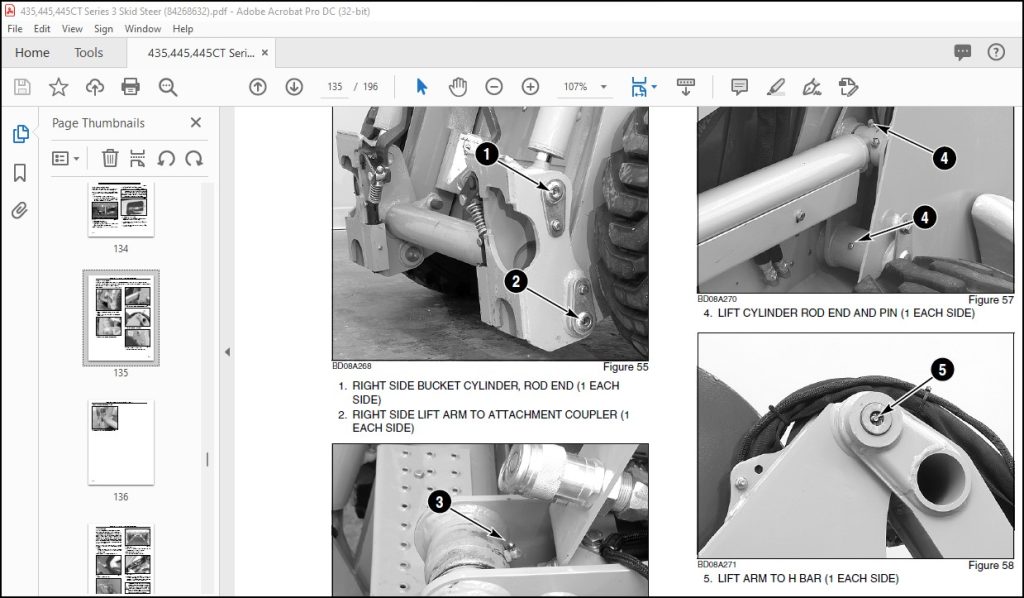Go to next page arrow
1024x598 pixels.
(x=295, y=87)
